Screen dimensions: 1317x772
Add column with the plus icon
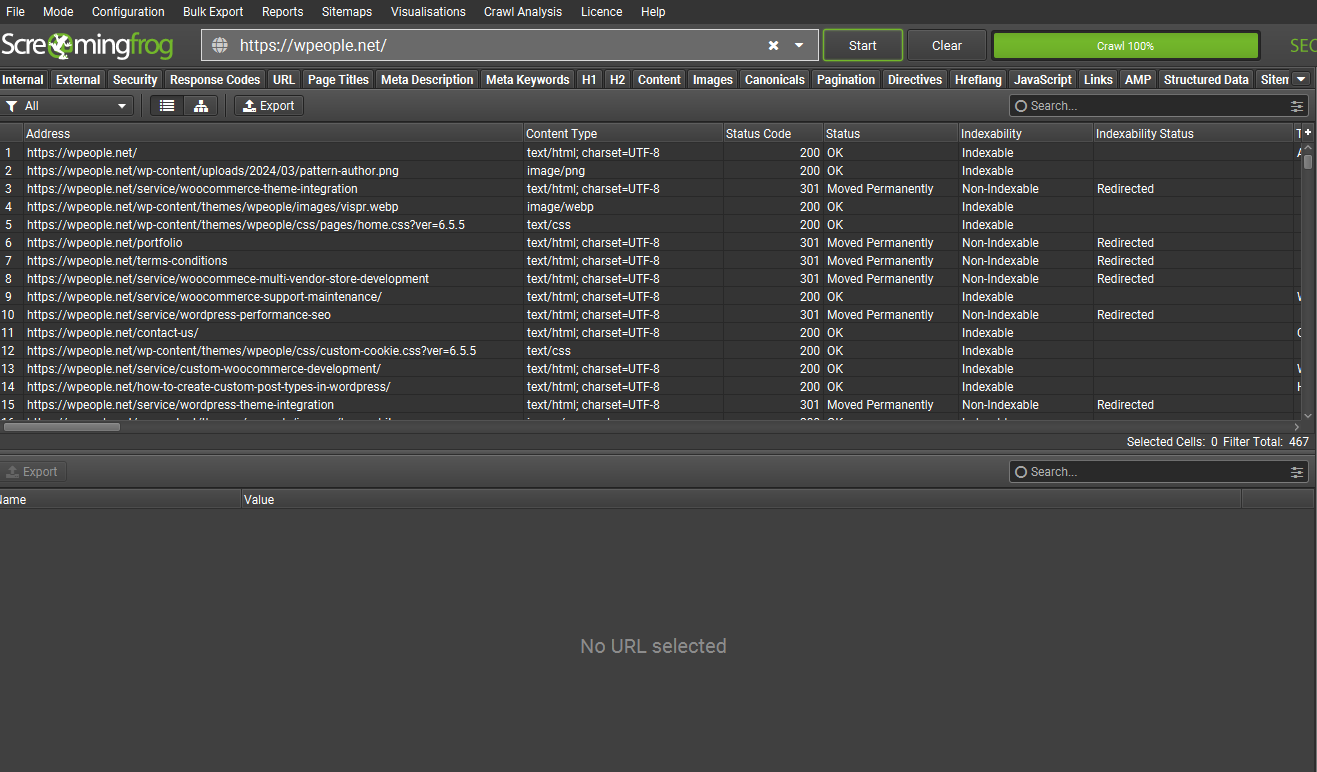click(1307, 132)
